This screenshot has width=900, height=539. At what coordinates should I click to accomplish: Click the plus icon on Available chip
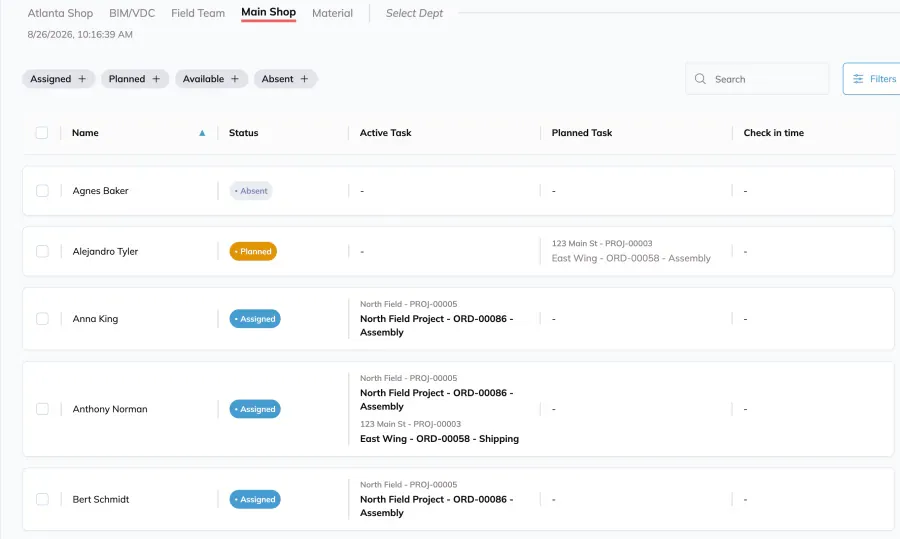click(x=235, y=79)
